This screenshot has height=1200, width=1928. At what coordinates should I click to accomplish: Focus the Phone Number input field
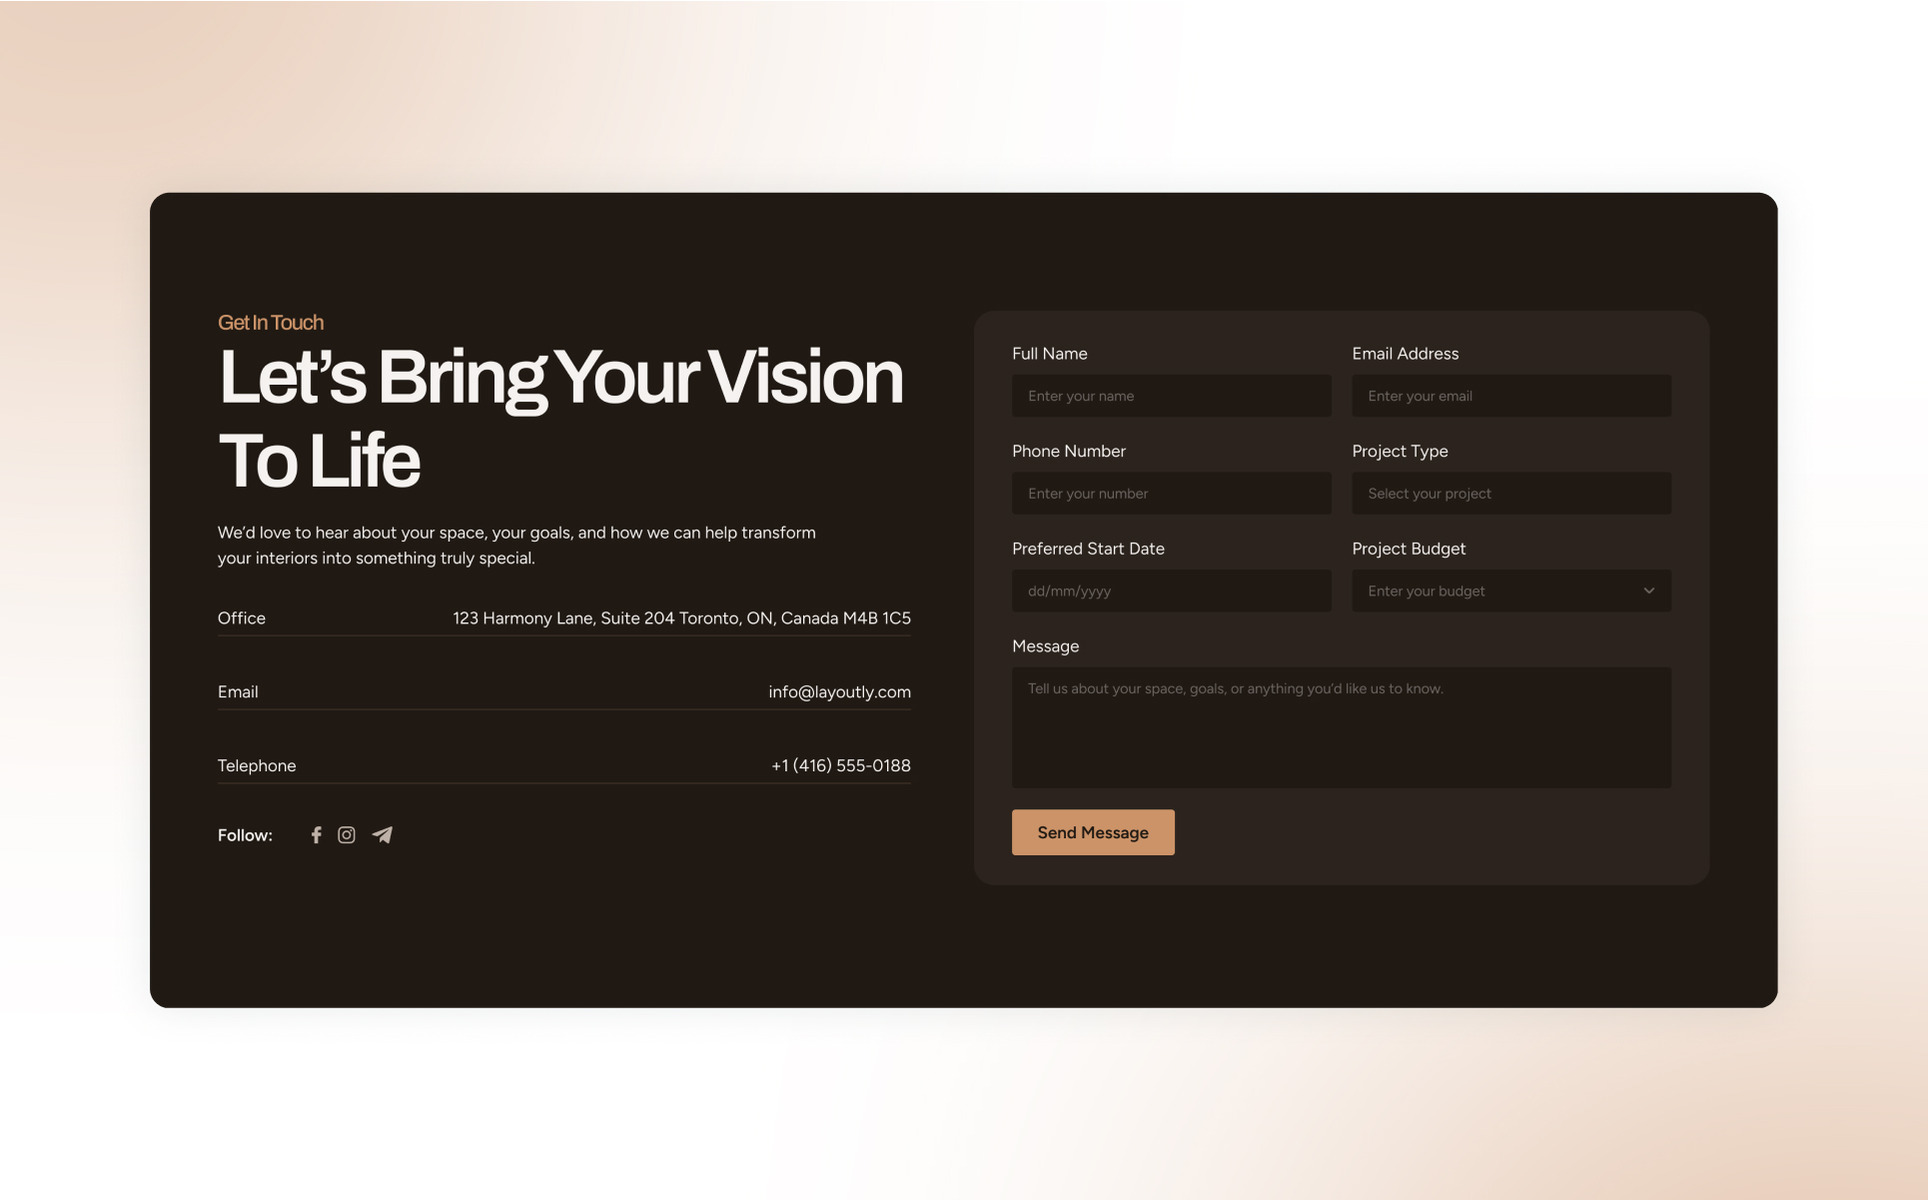coord(1170,494)
